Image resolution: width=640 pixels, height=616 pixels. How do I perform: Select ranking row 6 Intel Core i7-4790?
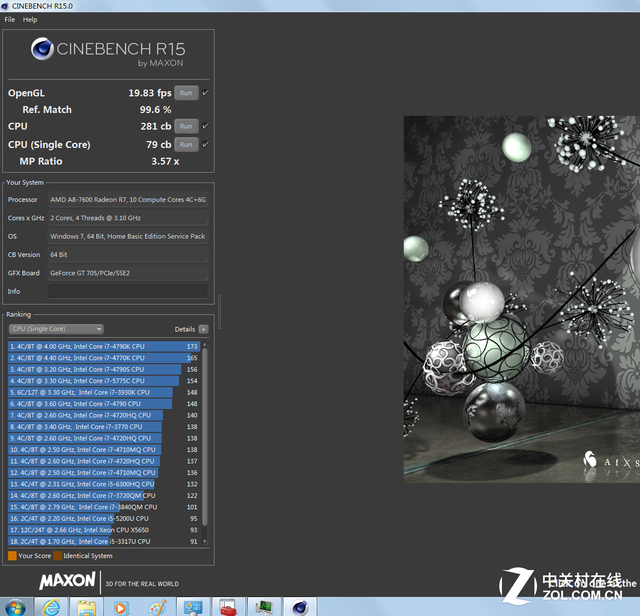[104, 404]
